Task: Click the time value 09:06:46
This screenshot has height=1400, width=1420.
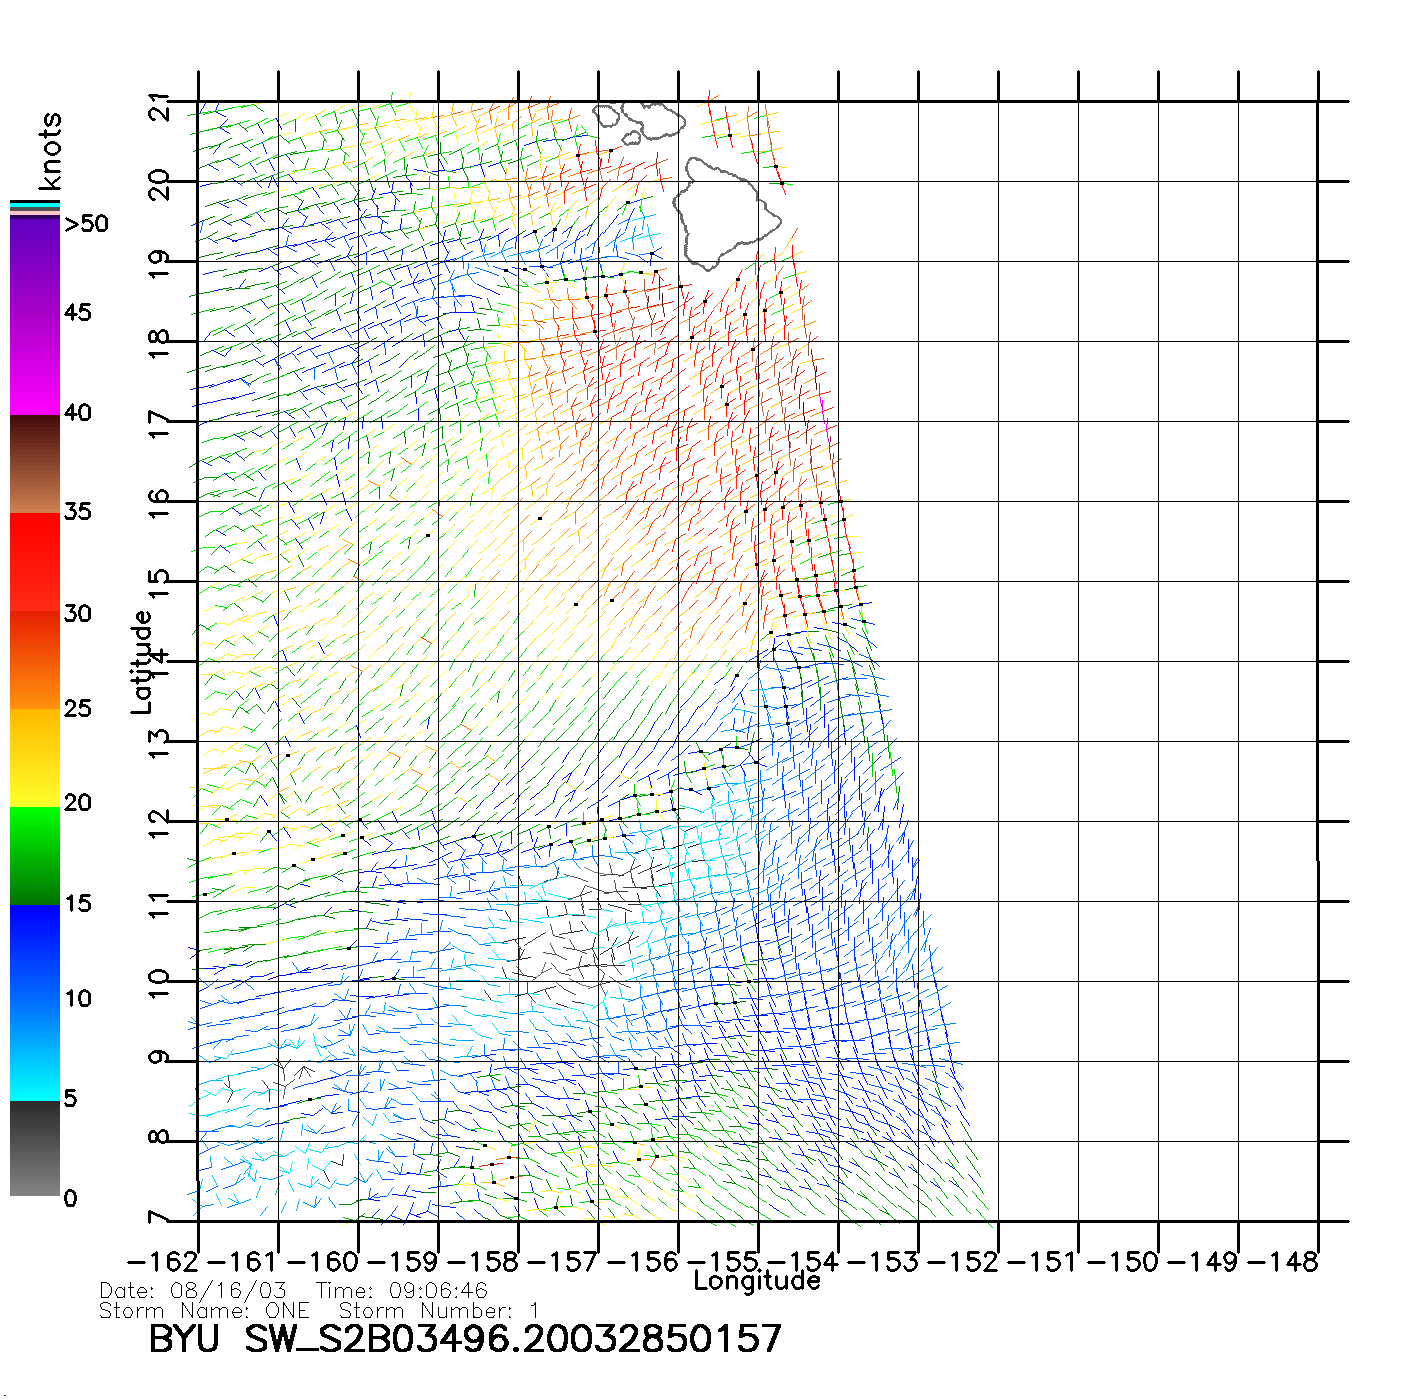Action: coord(438,1291)
